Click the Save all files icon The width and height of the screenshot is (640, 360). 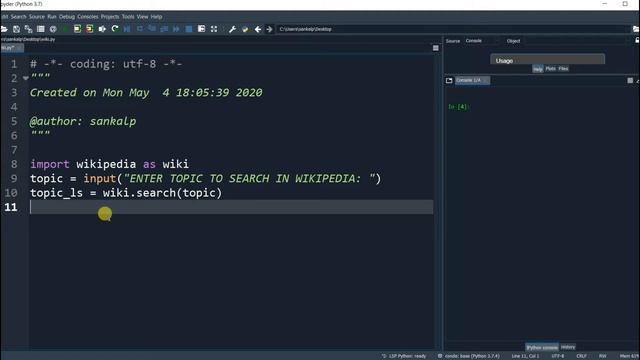click(x=28, y=29)
